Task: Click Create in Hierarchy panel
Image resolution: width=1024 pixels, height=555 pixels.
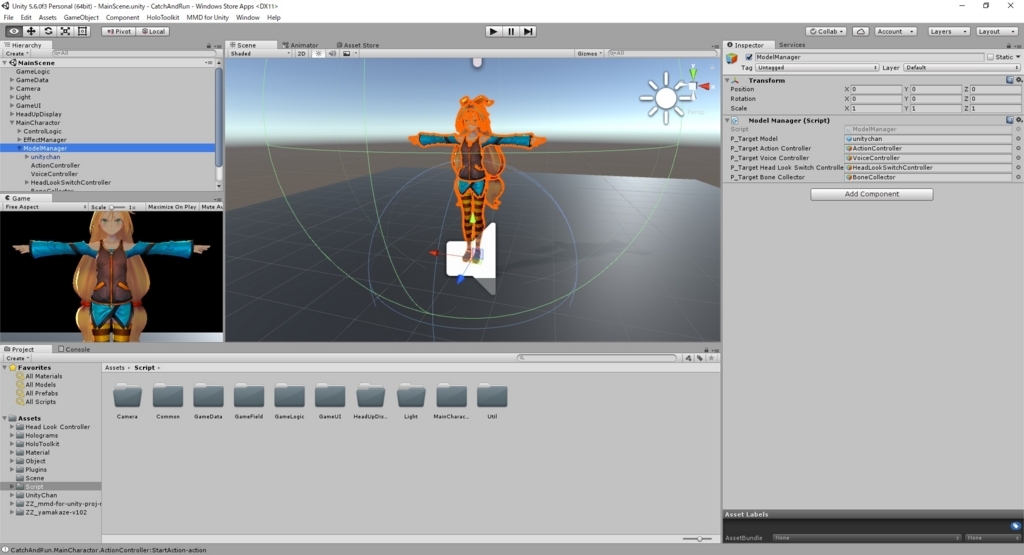Action: (16, 54)
